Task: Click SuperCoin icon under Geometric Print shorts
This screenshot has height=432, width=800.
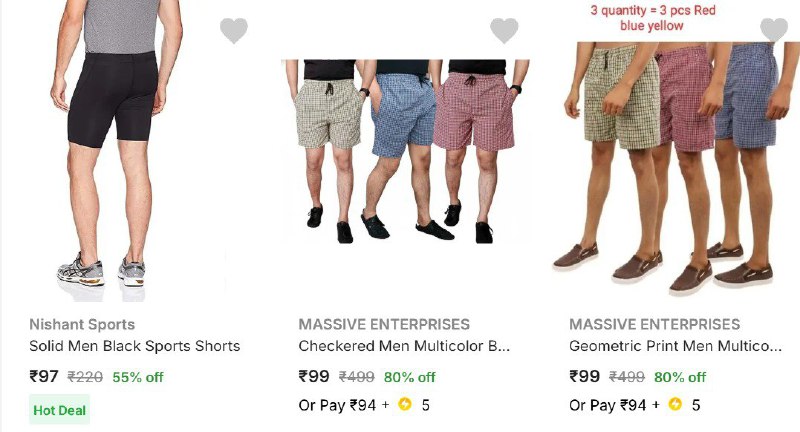Action: click(x=675, y=404)
